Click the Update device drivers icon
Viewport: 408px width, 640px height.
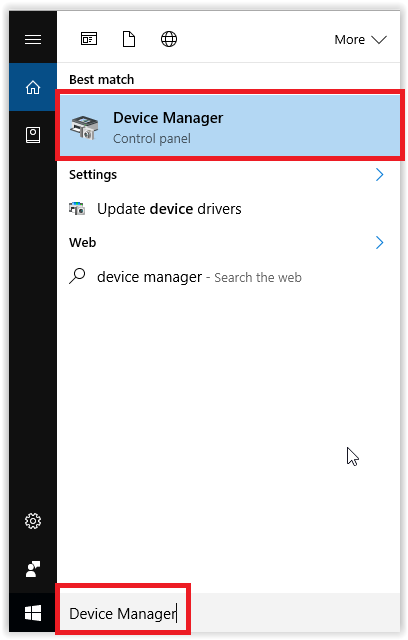pos(77,208)
